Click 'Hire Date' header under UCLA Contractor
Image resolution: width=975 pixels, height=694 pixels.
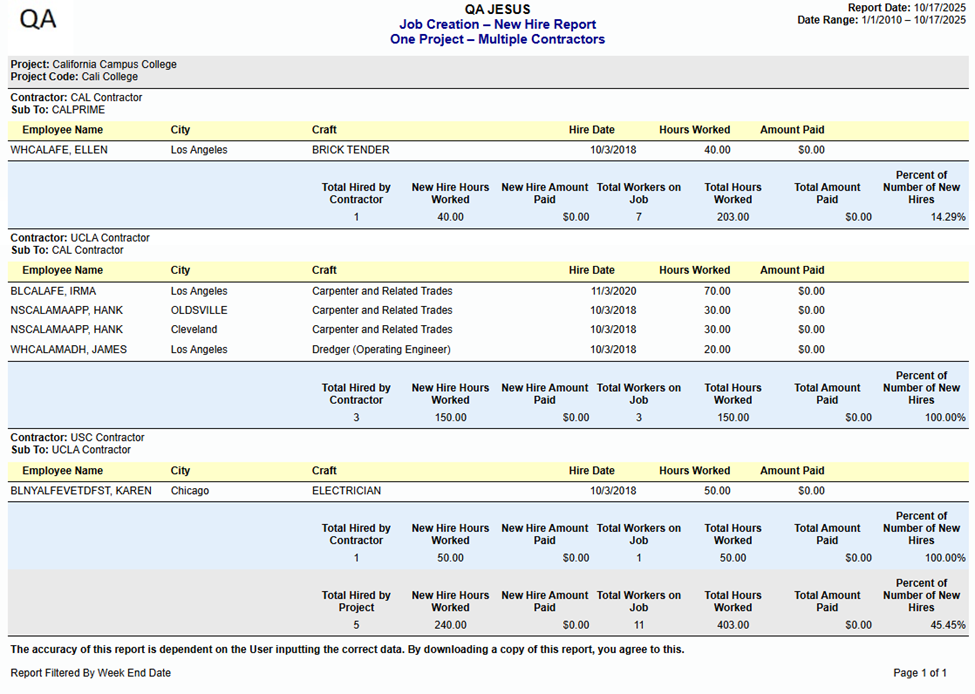click(591, 271)
